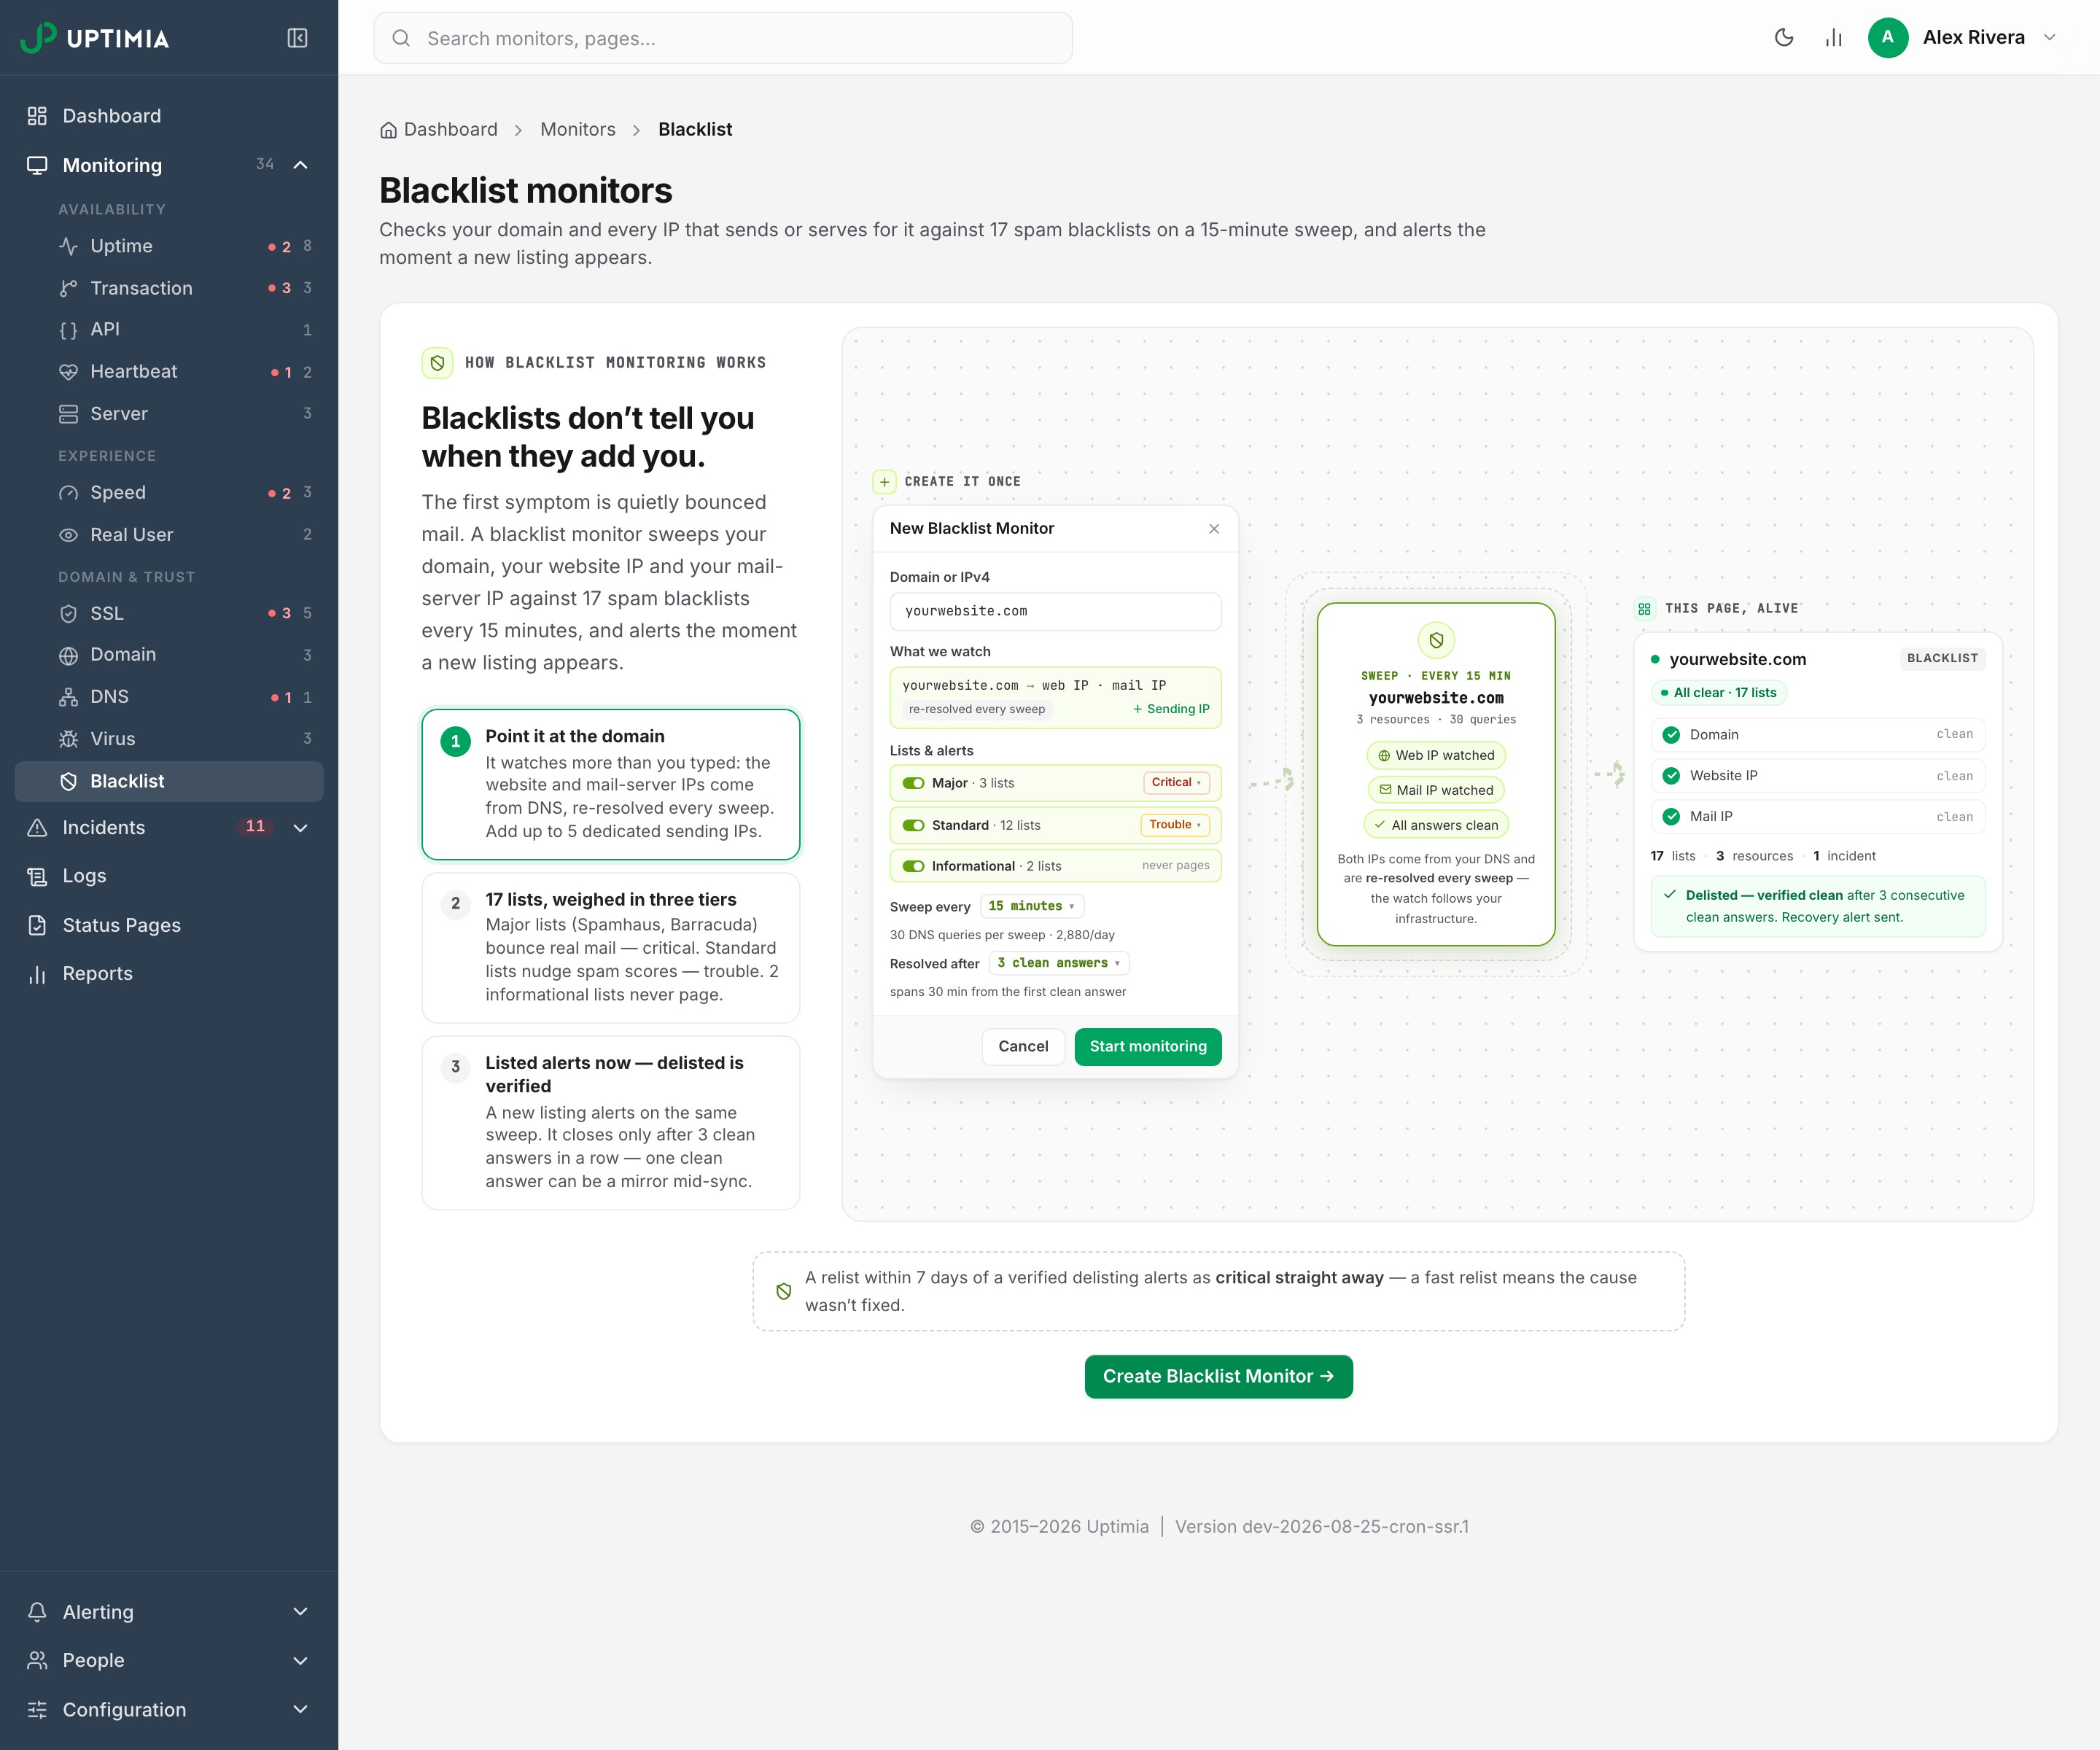Open Status Pages in sidebar
The height and width of the screenshot is (1750, 2100).
point(169,925)
